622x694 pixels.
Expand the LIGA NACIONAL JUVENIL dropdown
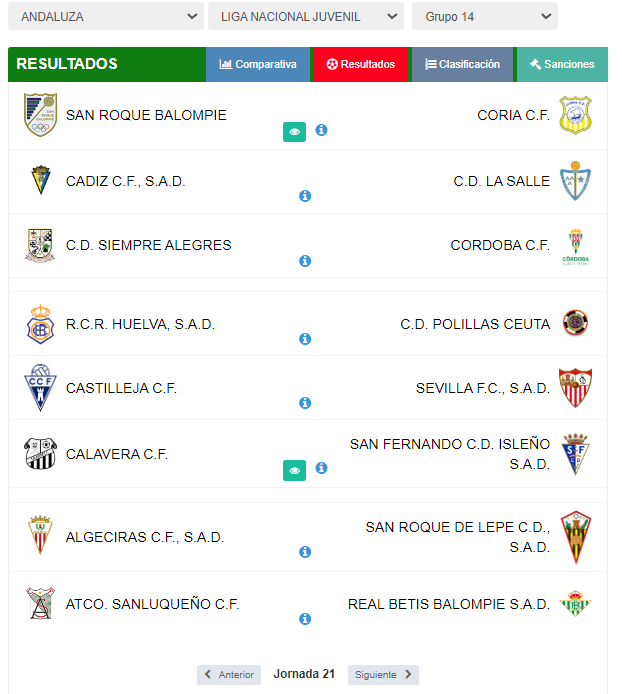click(x=306, y=16)
